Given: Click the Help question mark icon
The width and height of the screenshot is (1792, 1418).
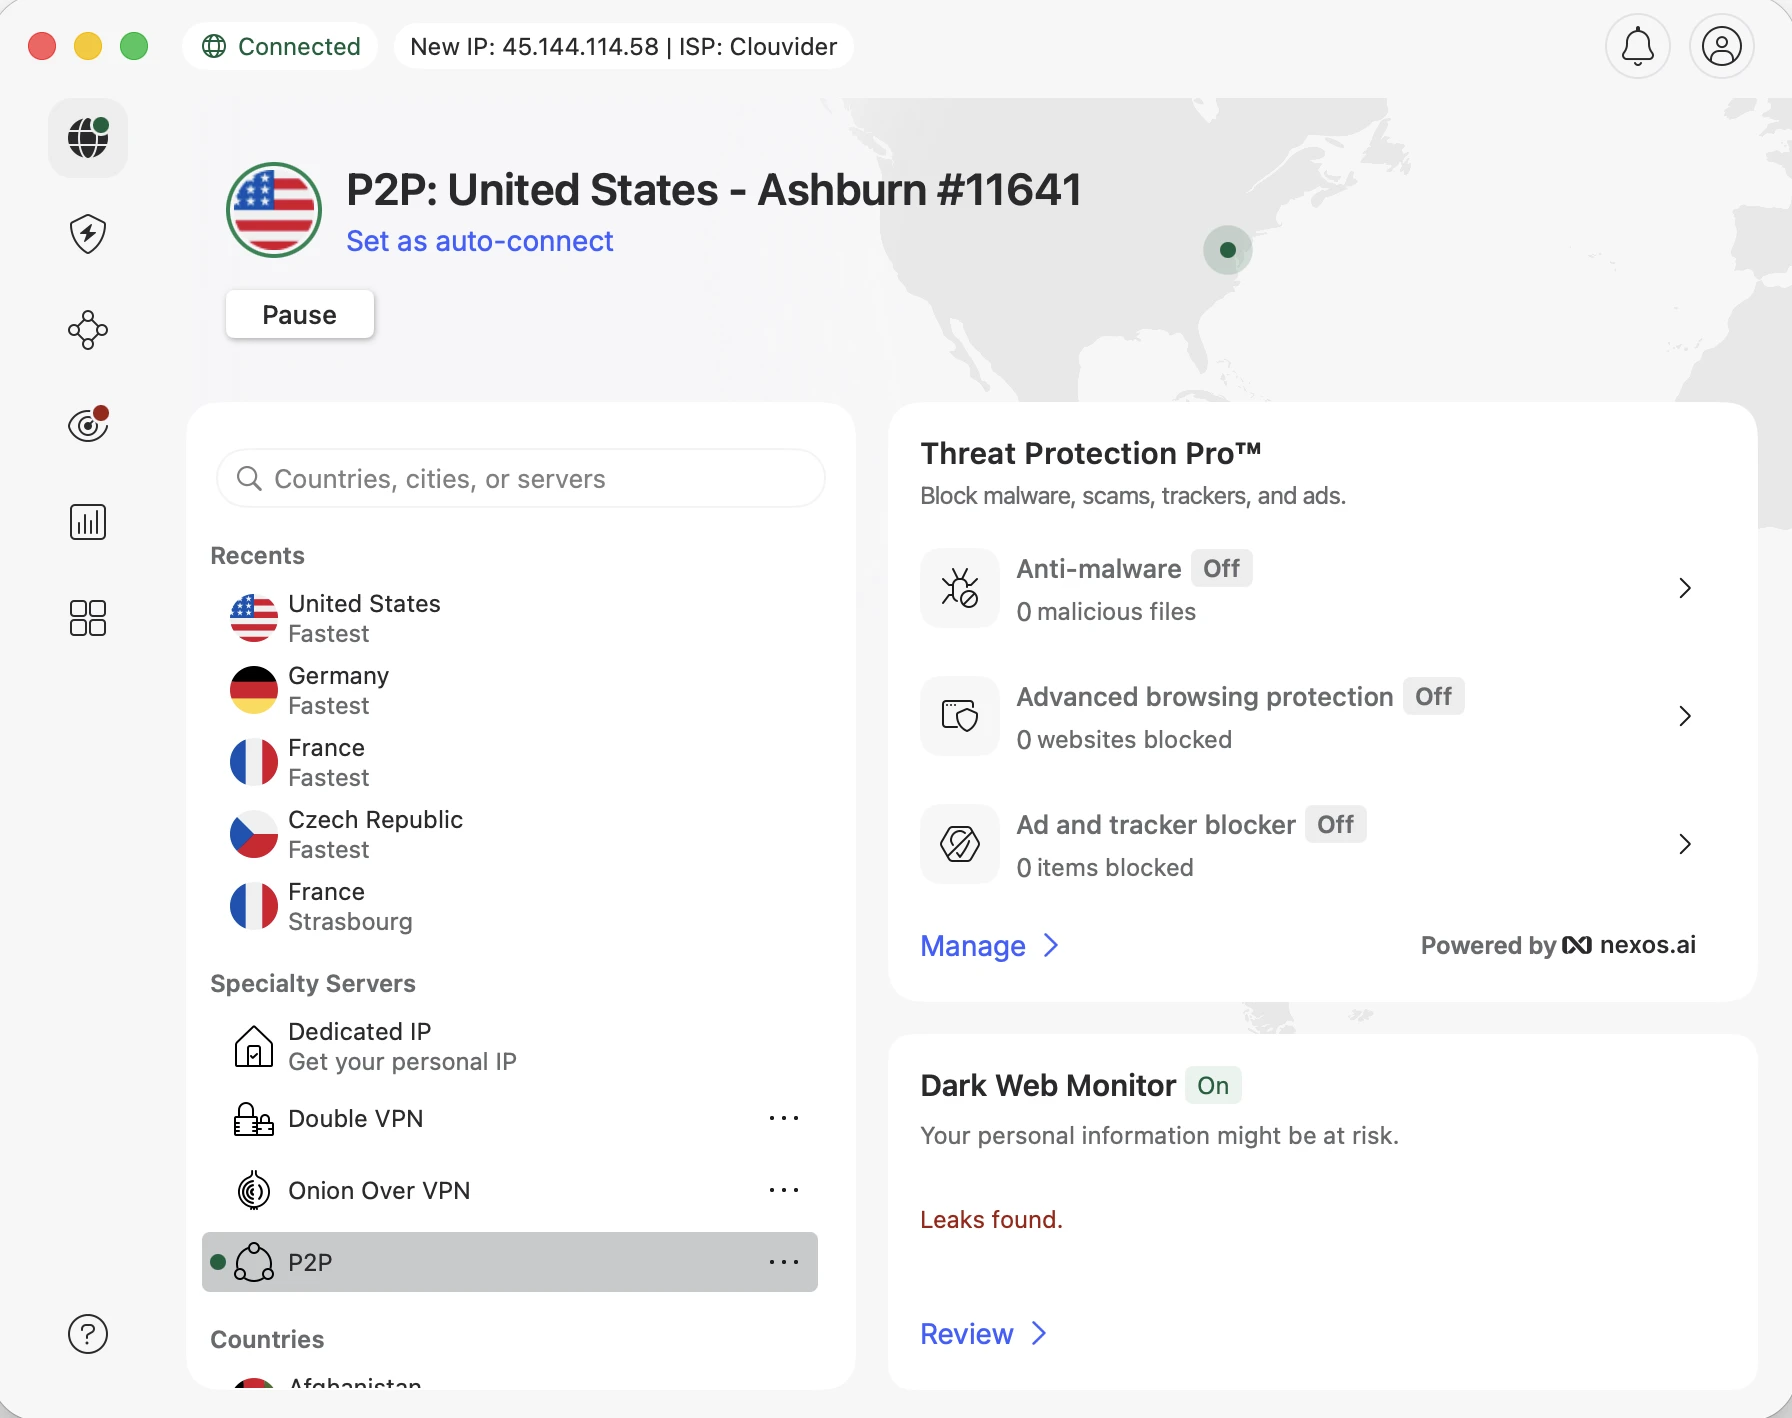Looking at the screenshot, I should click(87, 1334).
